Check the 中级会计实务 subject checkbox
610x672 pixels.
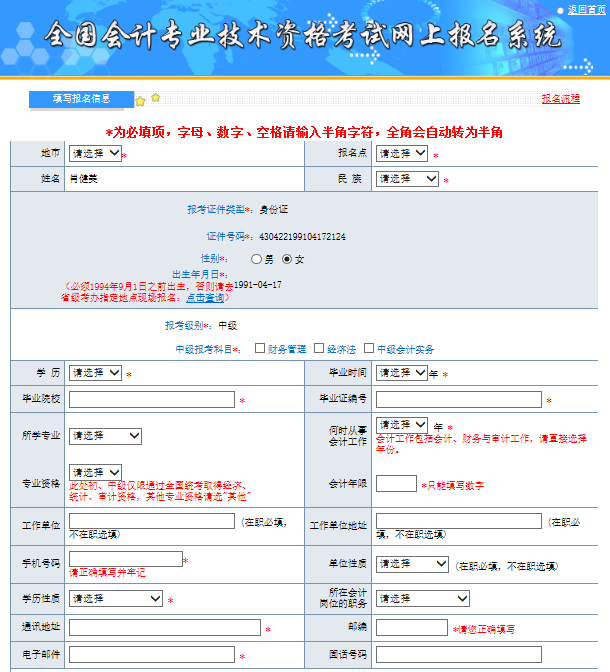coord(369,348)
